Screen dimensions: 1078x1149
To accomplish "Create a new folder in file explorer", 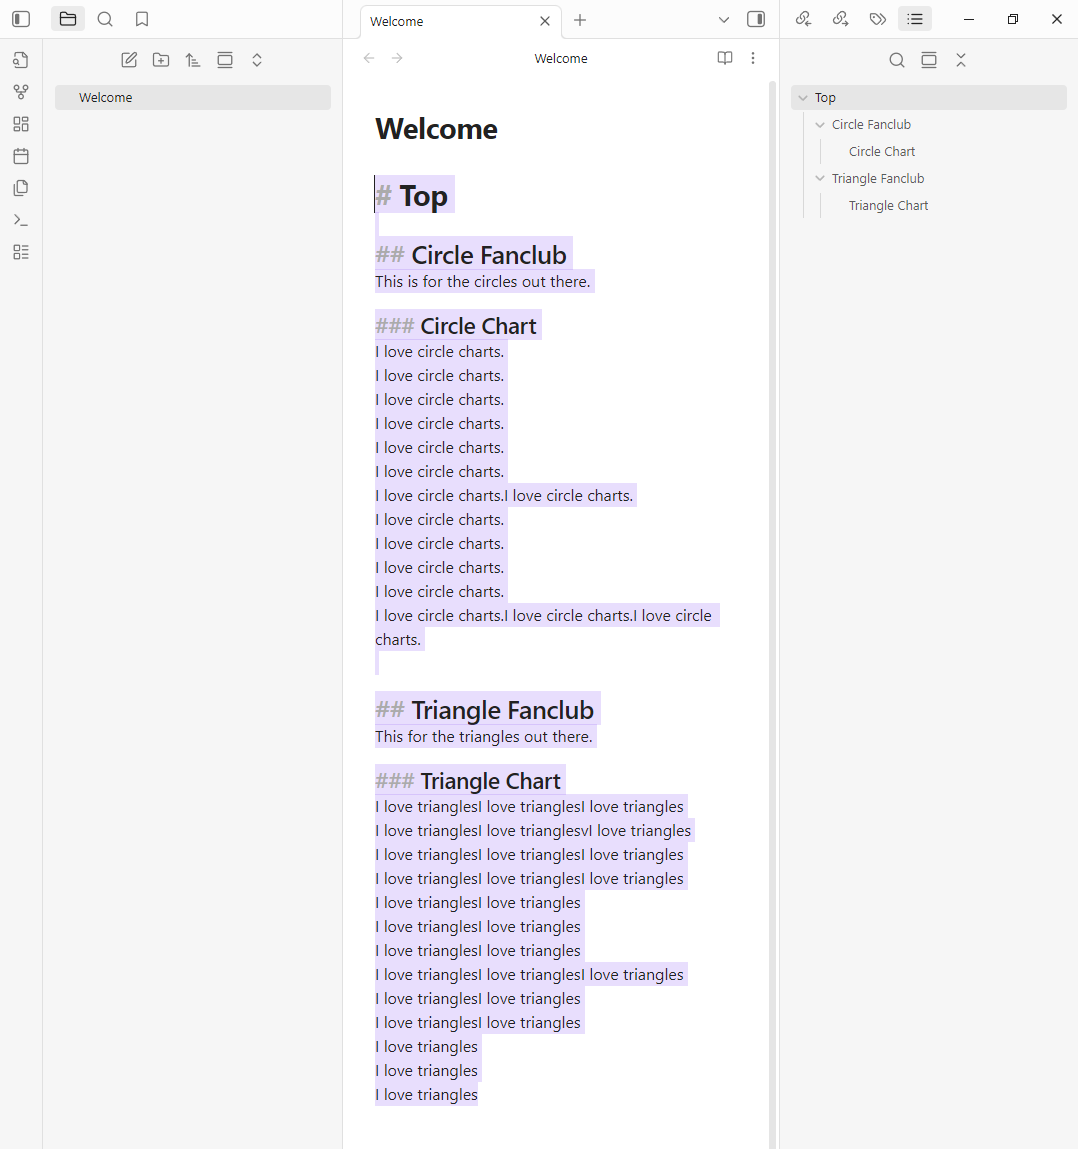I will (161, 60).
